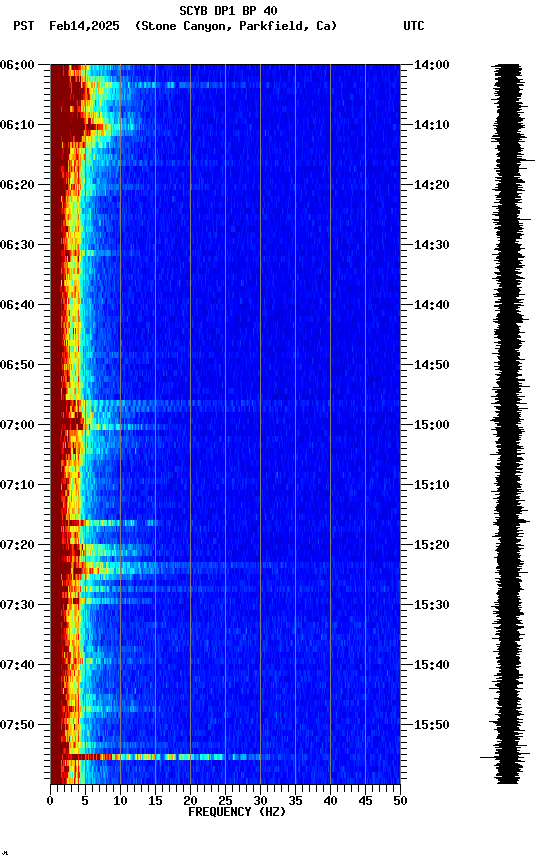Click the '14:50' UTC time label
The image size is (552, 864).
432,365
